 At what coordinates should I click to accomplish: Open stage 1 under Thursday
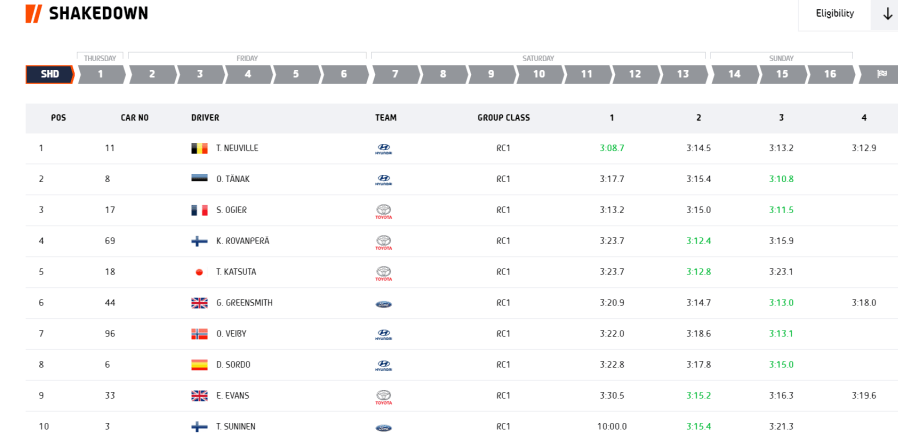tap(101, 74)
